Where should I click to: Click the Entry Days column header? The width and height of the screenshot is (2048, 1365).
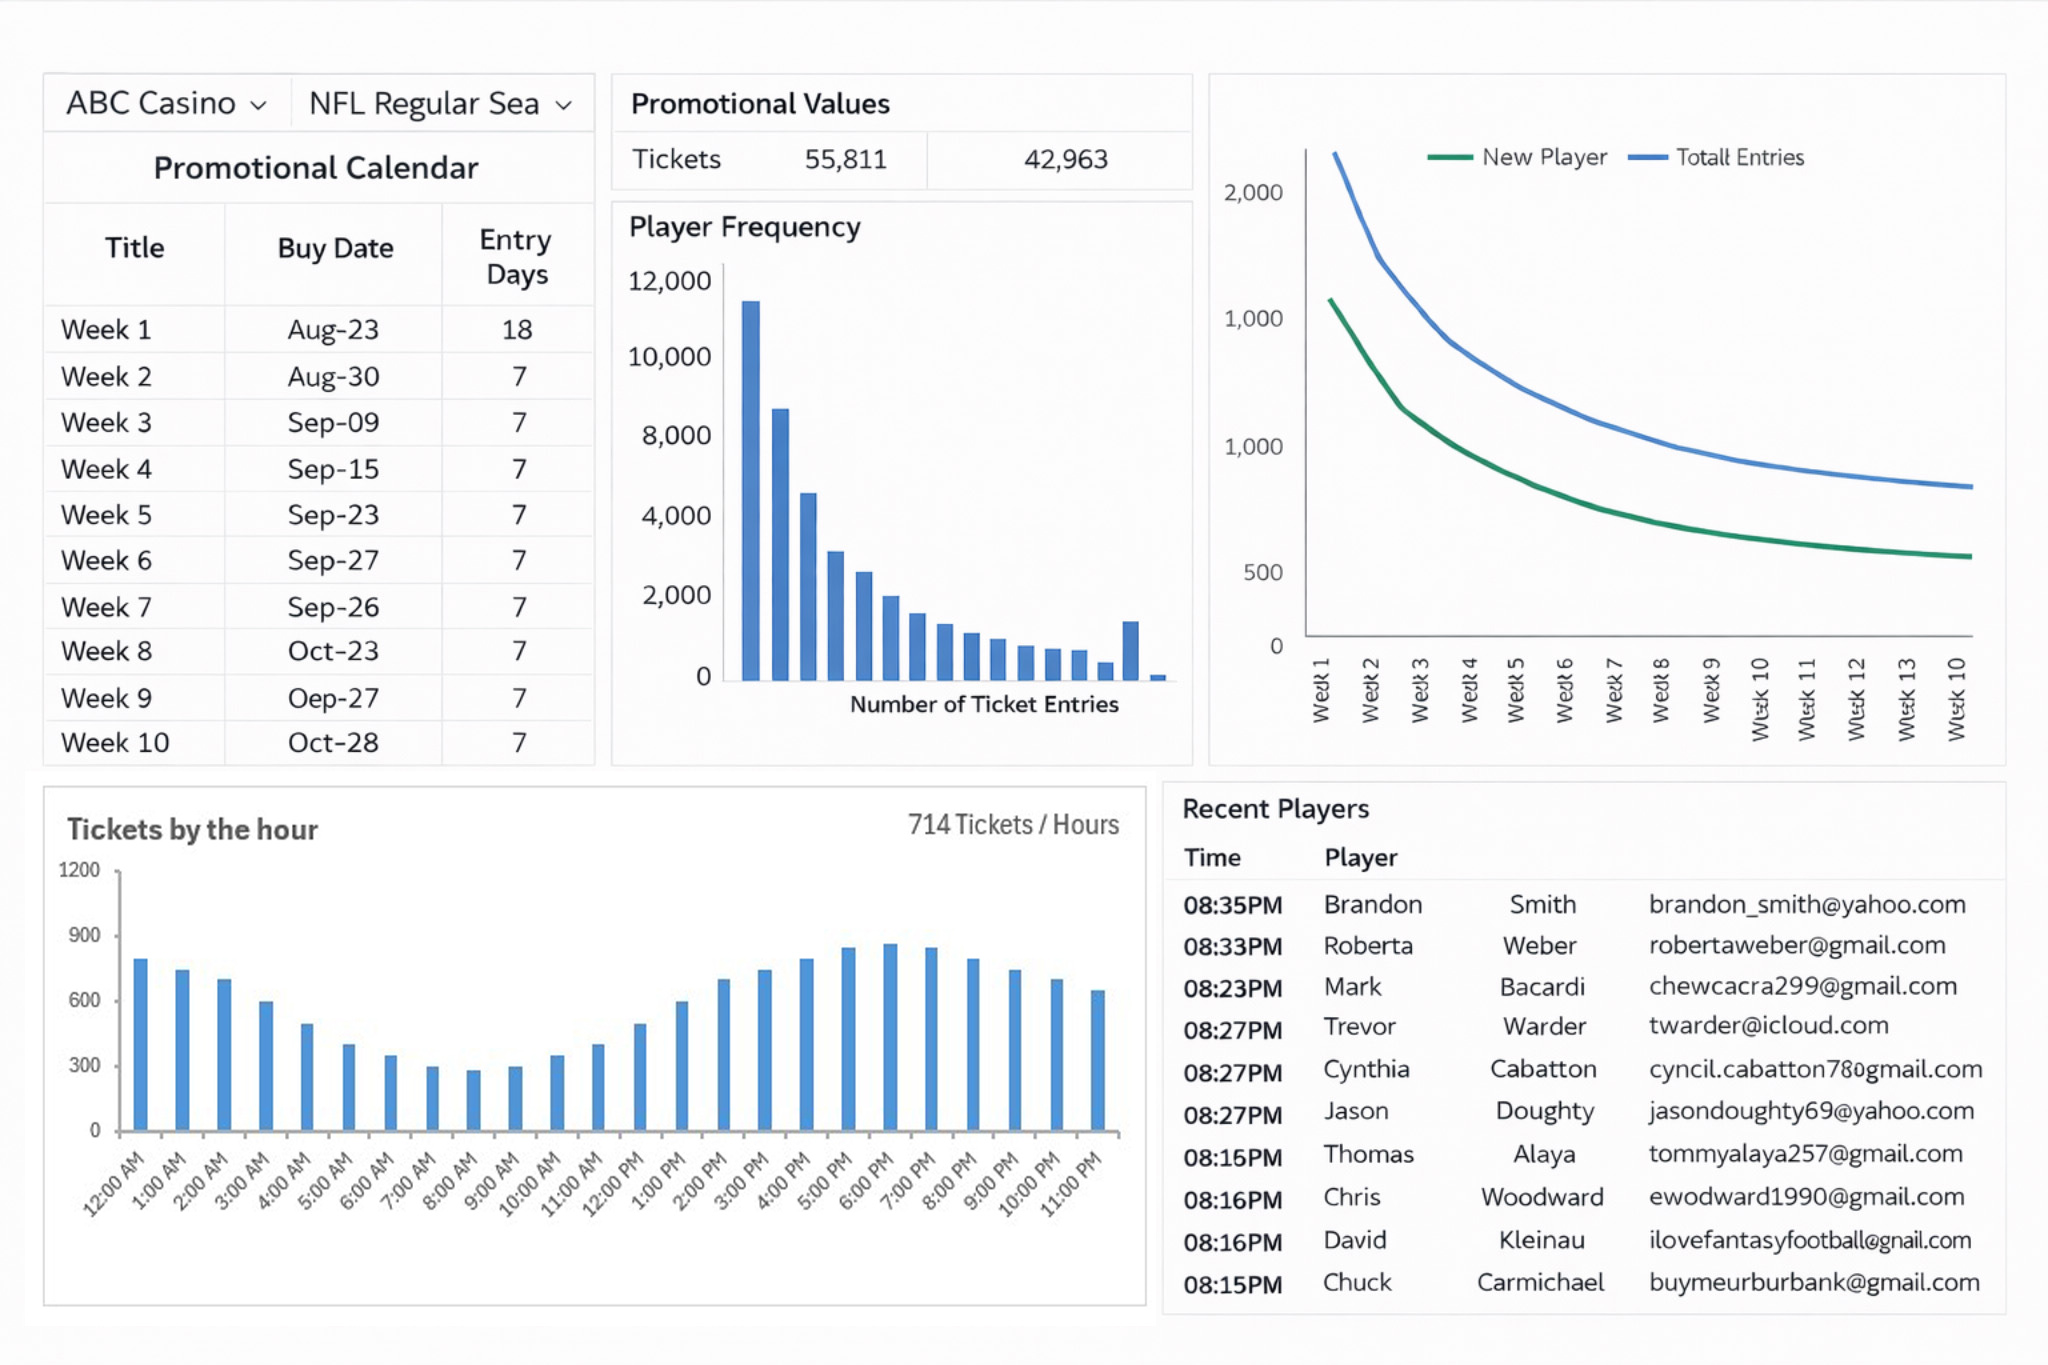[x=515, y=256]
